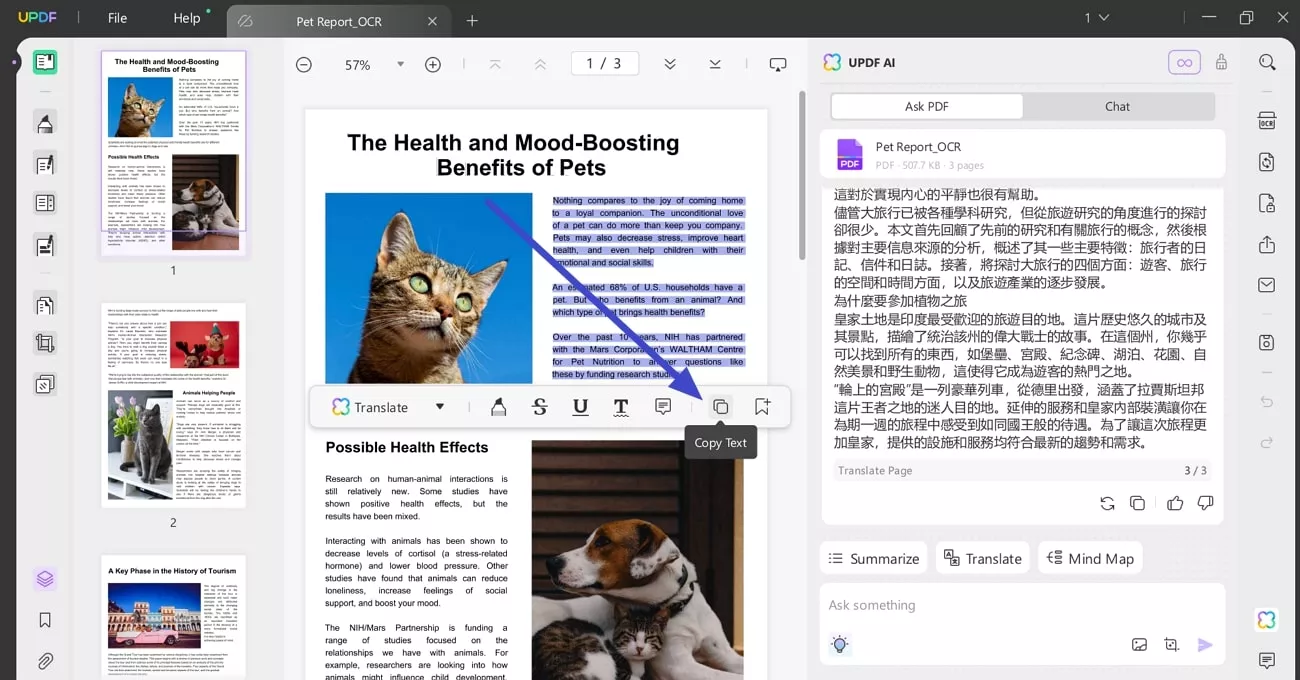Apply strikethrough to selected text
The image size is (1300, 680).
pyautogui.click(x=539, y=407)
